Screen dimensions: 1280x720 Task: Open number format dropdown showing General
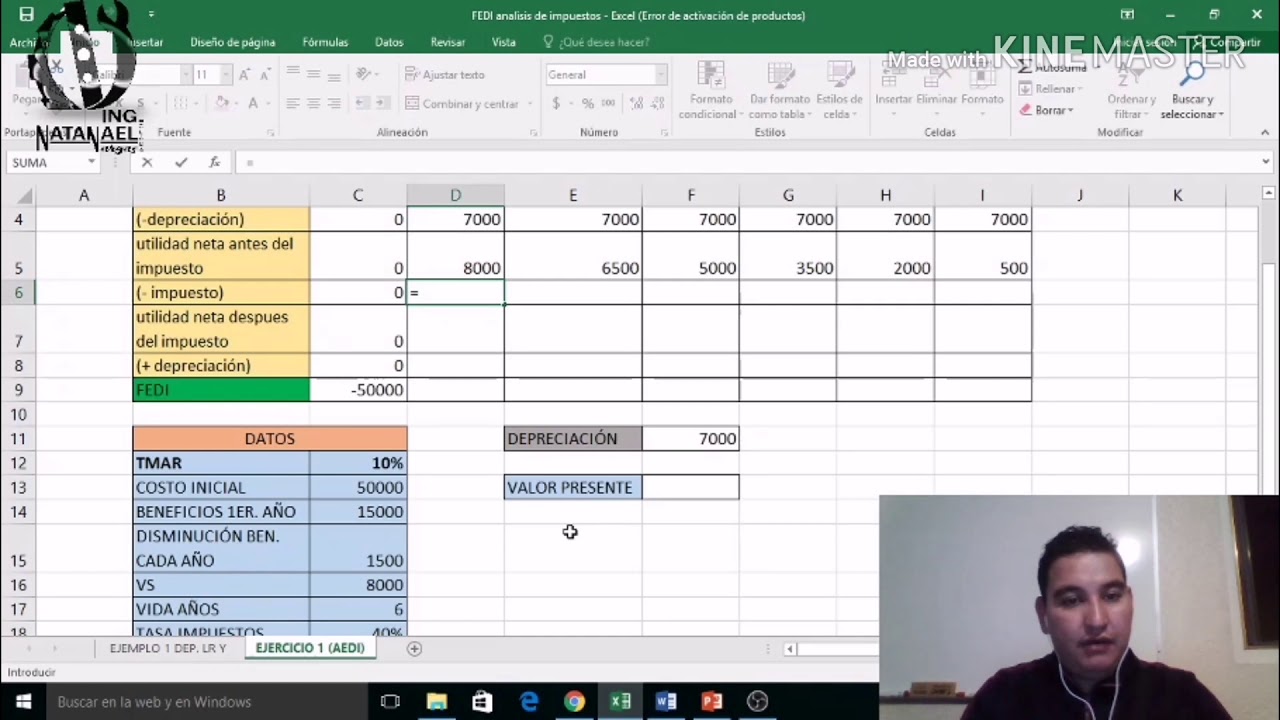tap(660, 75)
